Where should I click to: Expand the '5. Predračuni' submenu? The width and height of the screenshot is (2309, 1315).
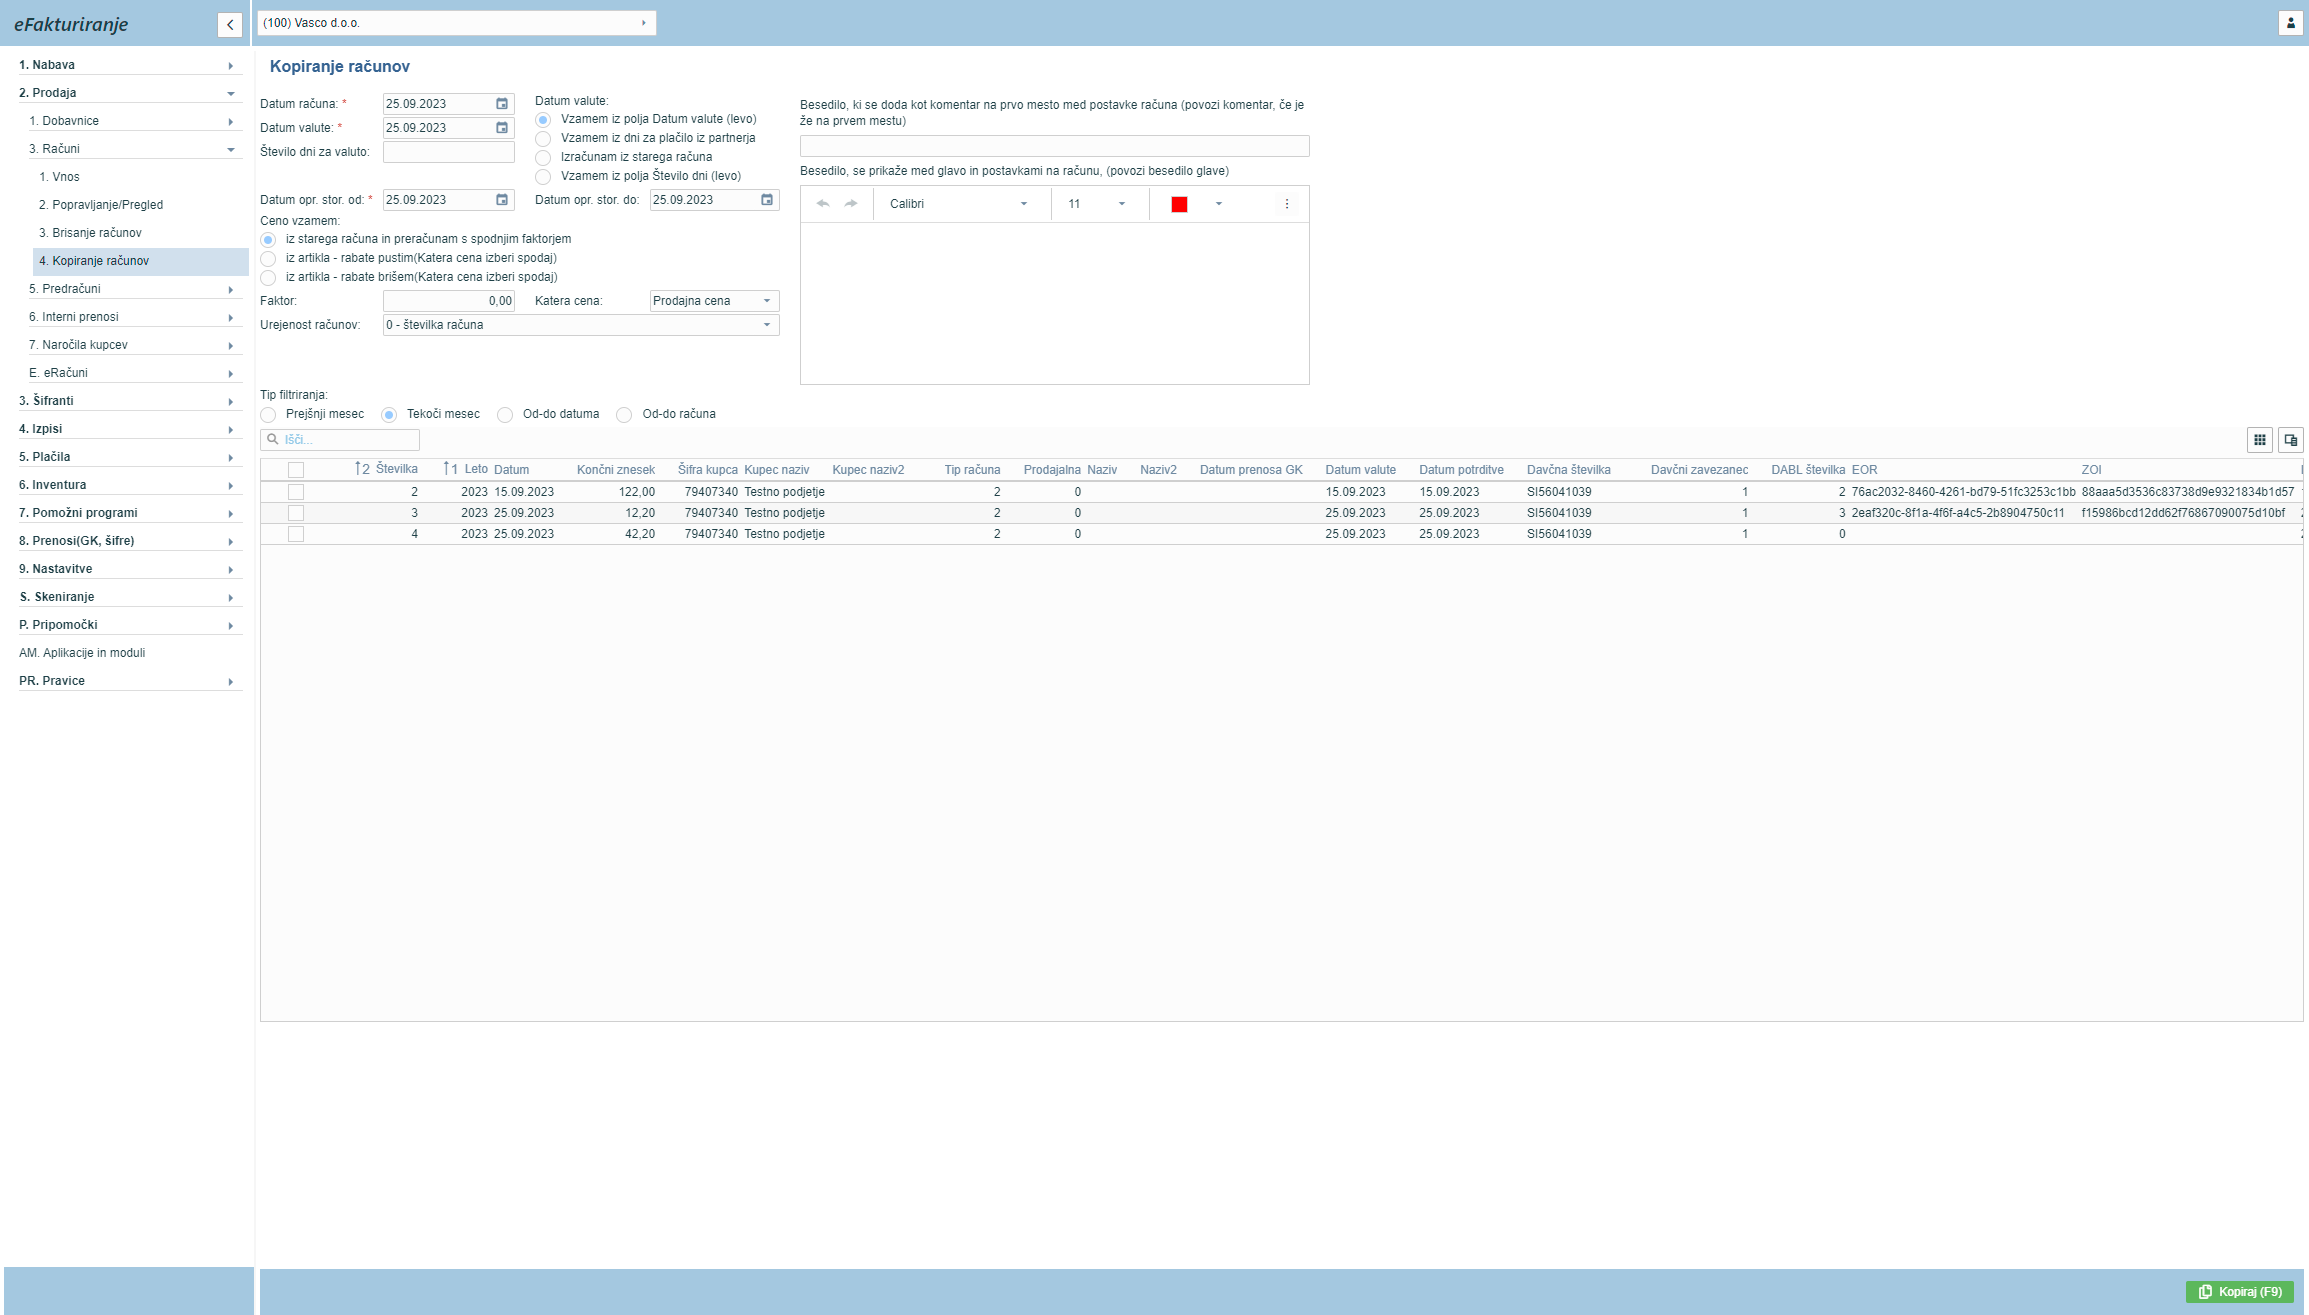[135, 289]
